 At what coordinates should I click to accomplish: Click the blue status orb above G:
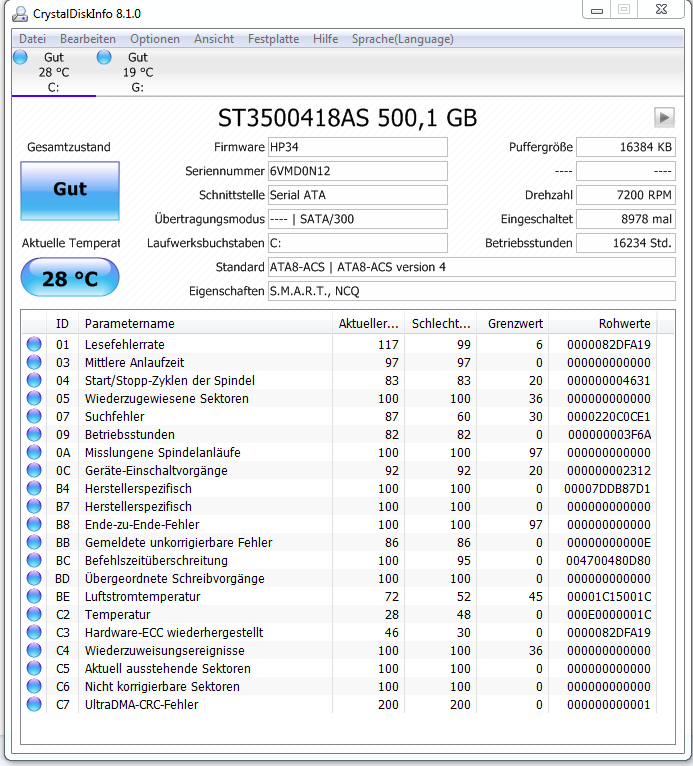point(104,57)
